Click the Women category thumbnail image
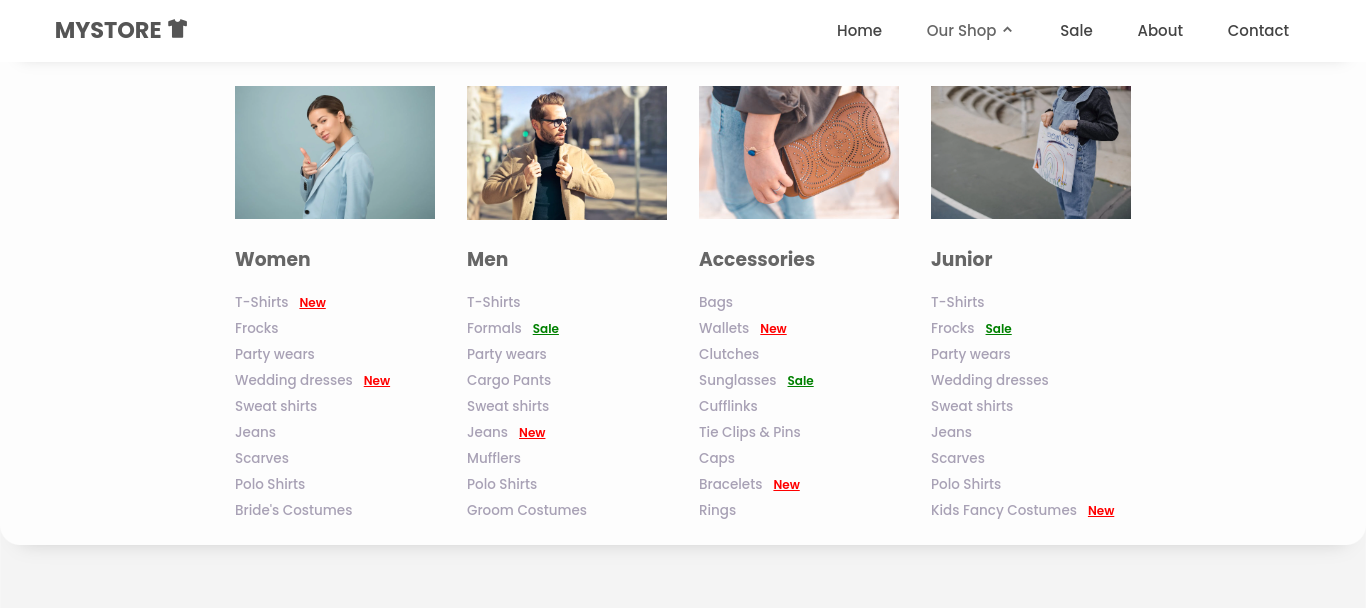This screenshot has height=608, width=1366. click(335, 152)
